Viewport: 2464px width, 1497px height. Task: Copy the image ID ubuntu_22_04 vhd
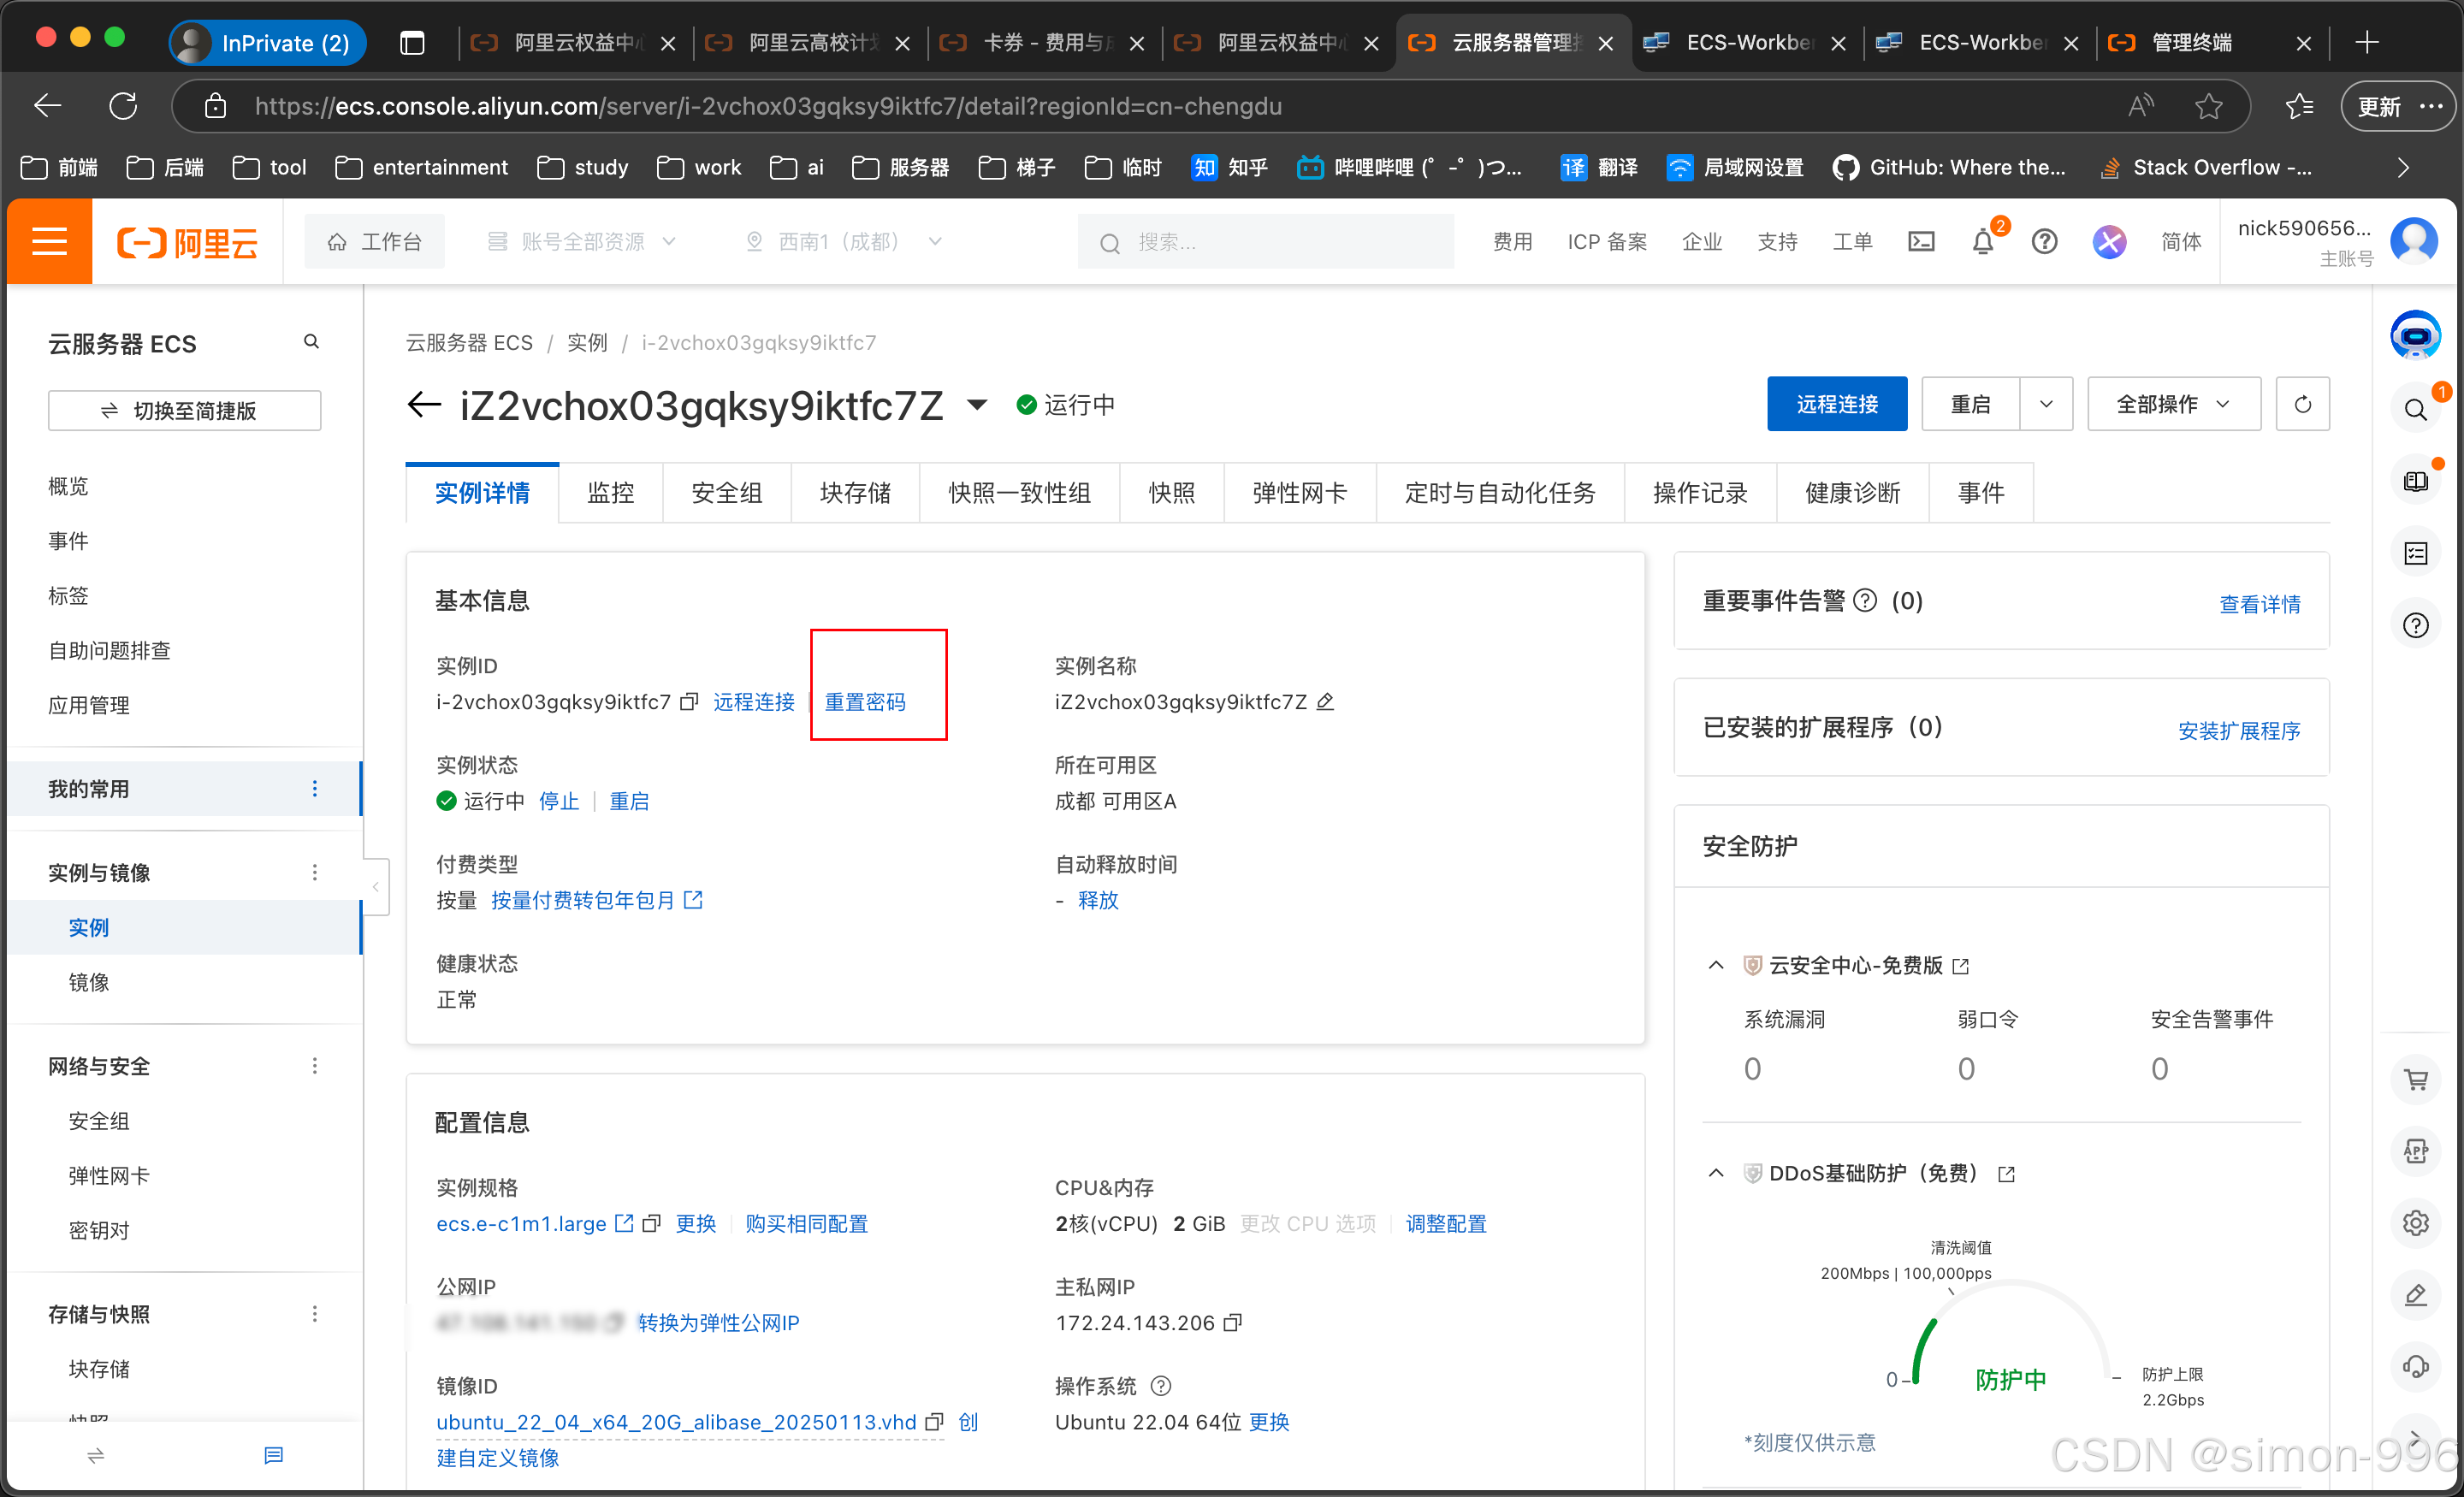pos(934,1422)
